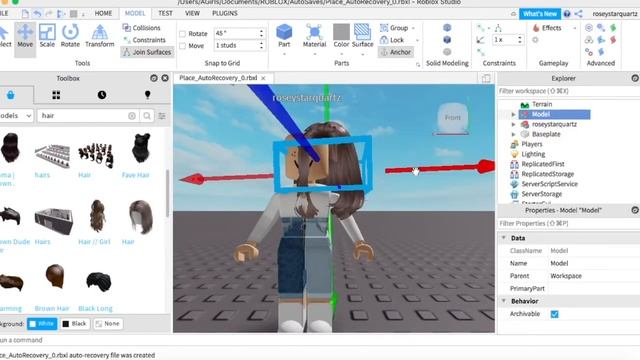Switch to the TEST tab
The width and height of the screenshot is (640, 360).
[x=165, y=13]
